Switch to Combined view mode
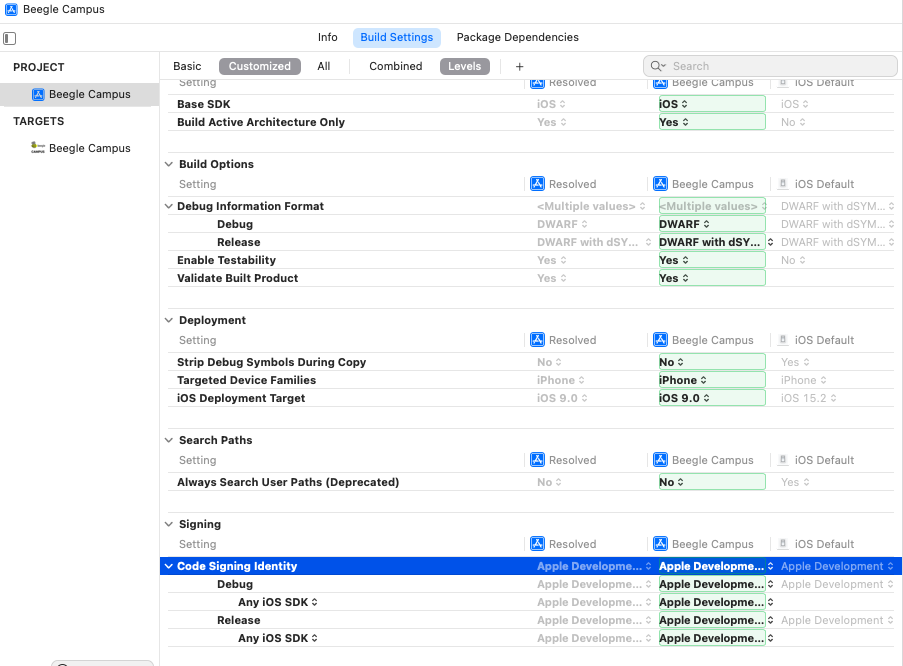Viewport: 903px width, 666px height. [x=395, y=66]
